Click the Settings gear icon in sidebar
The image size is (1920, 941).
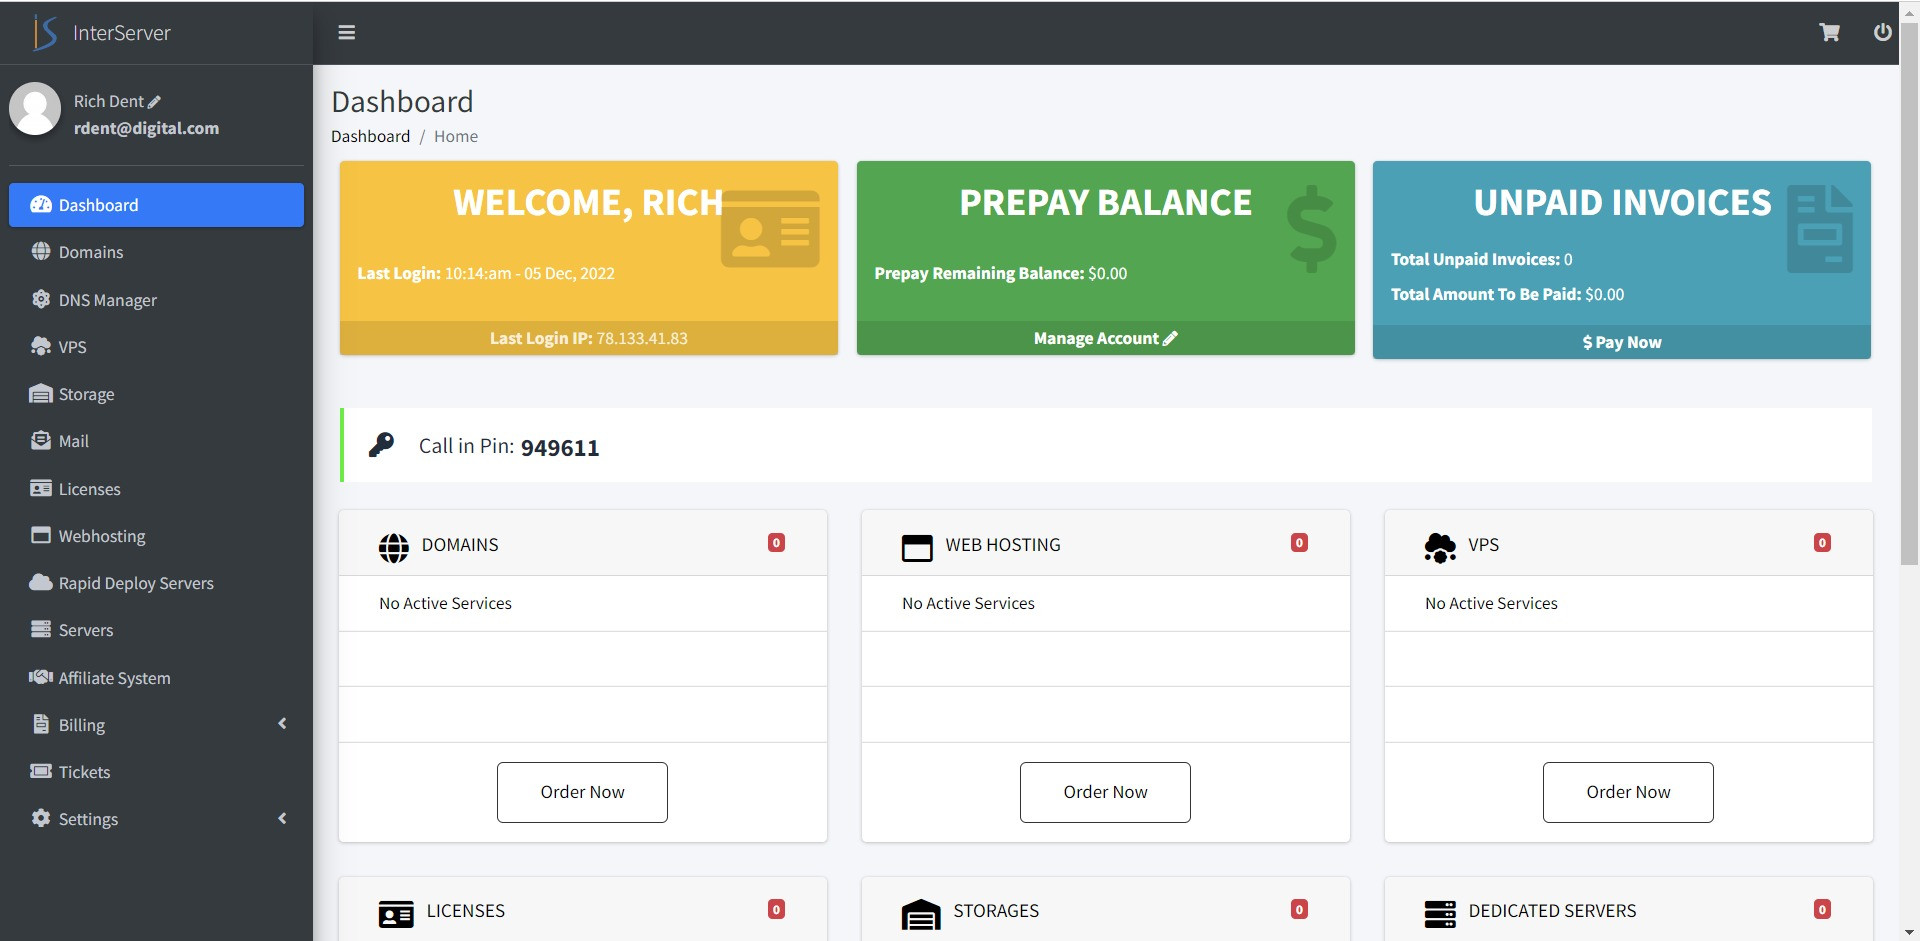pyautogui.click(x=41, y=818)
